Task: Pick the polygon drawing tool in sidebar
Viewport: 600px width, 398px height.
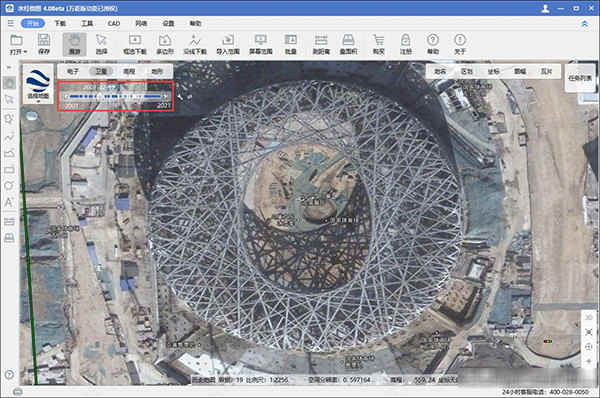Action: (9, 153)
